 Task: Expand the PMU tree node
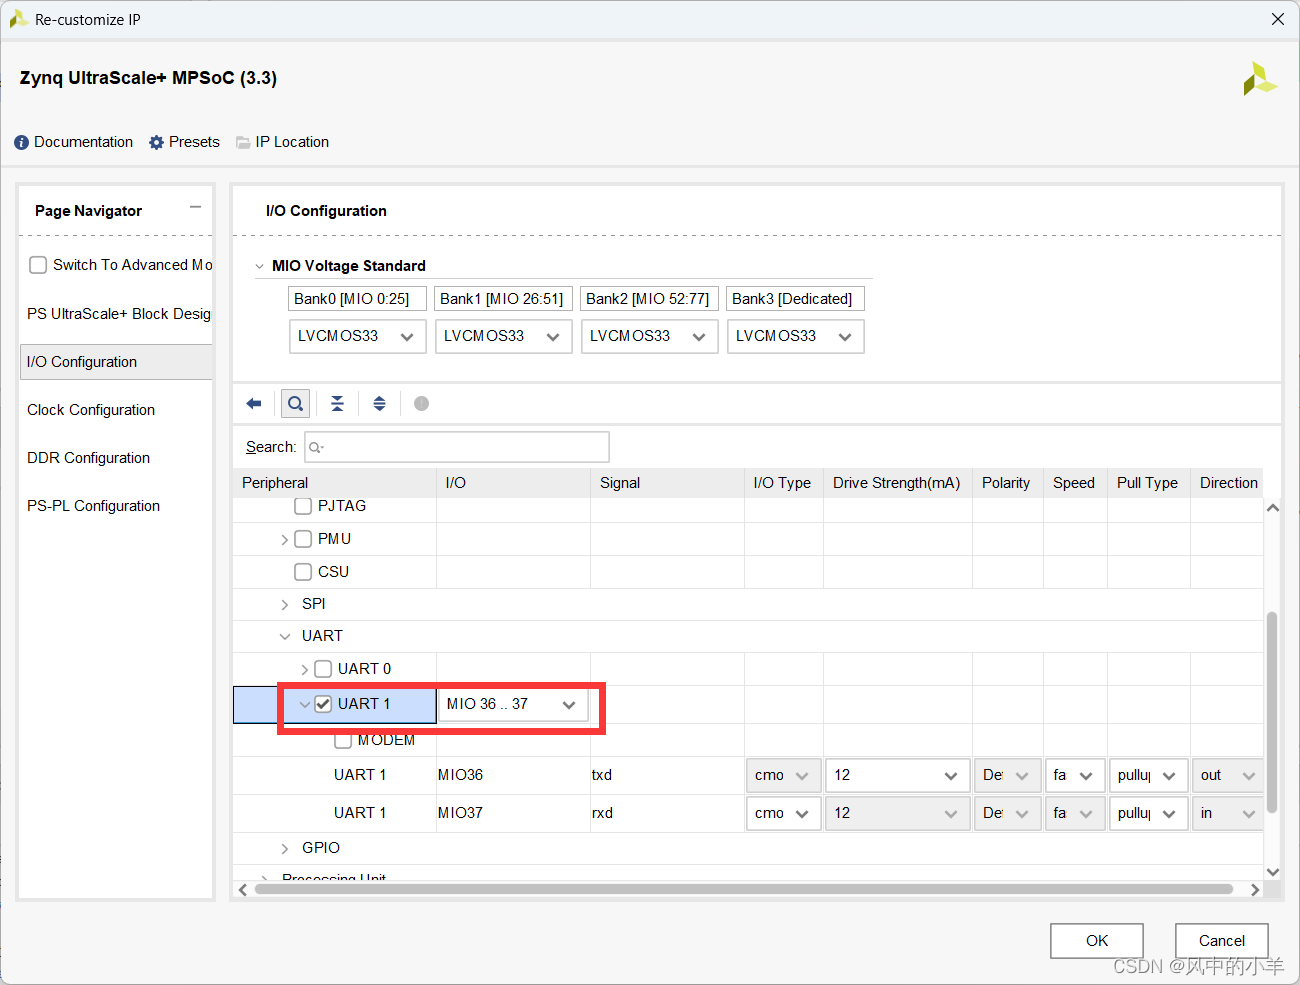tap(285, 540)
